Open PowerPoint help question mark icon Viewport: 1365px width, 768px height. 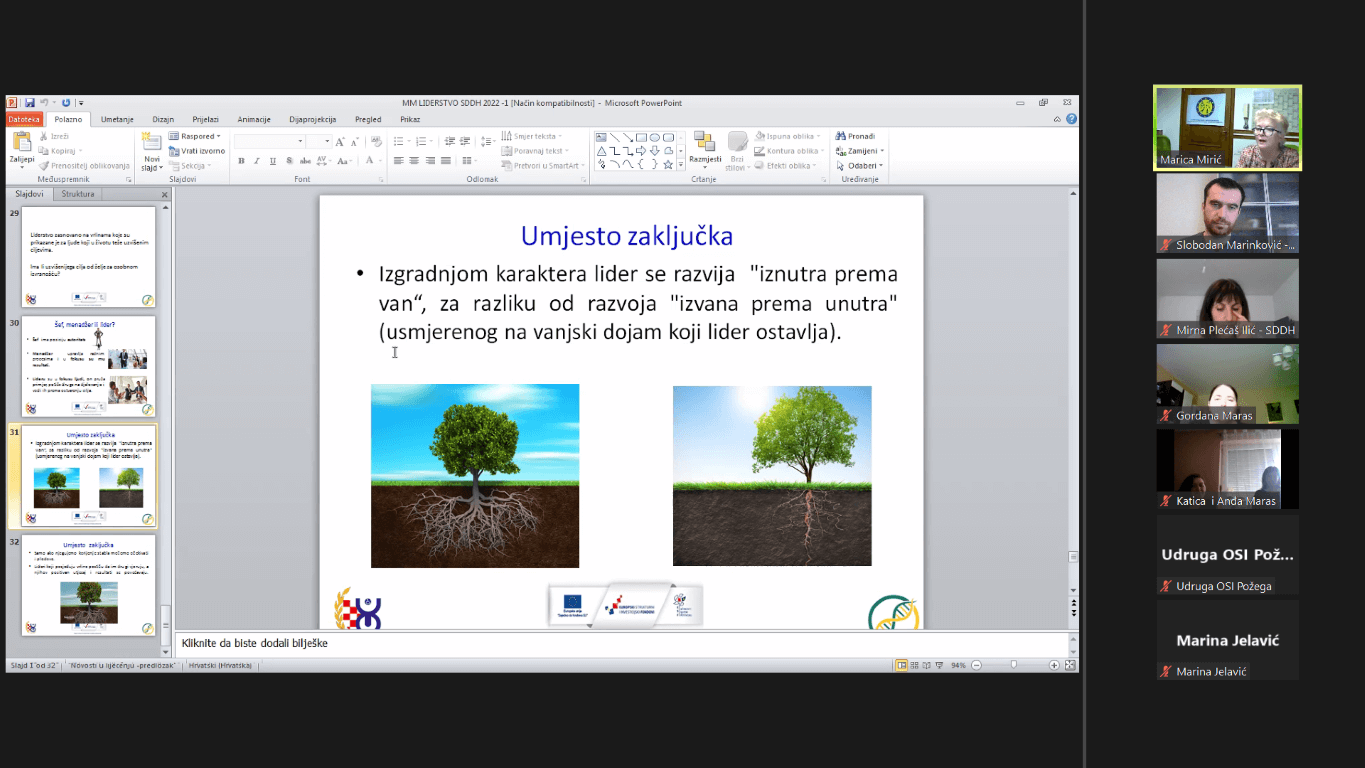click(1071, 119)
